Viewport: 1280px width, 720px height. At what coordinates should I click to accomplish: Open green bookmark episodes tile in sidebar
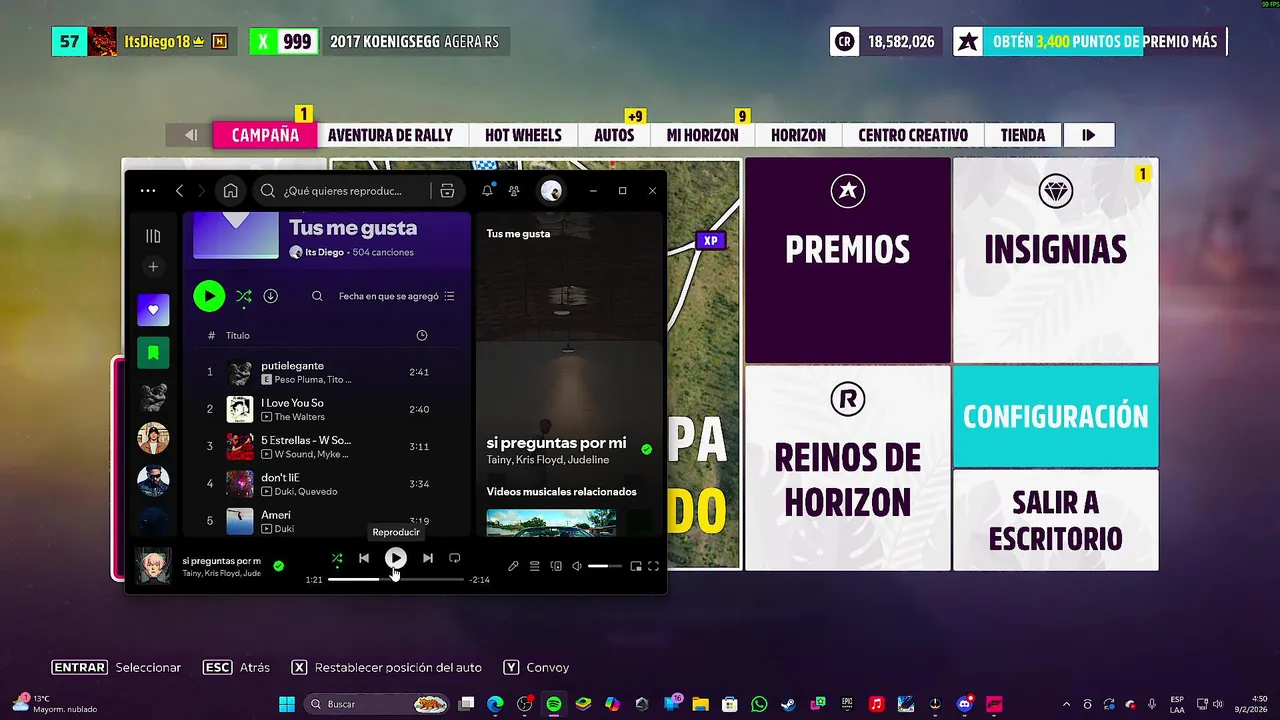153,353
